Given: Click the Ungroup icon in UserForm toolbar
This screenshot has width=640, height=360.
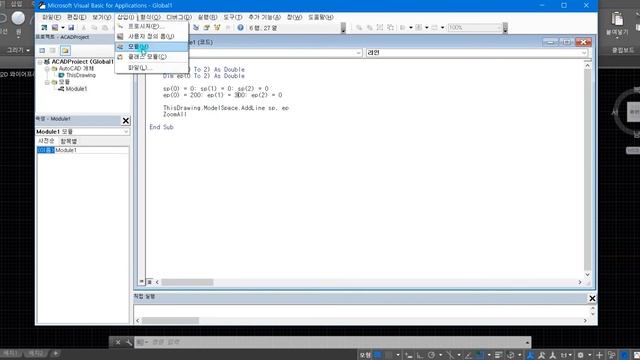Looking at the screenshot, I should click(391, 28).
